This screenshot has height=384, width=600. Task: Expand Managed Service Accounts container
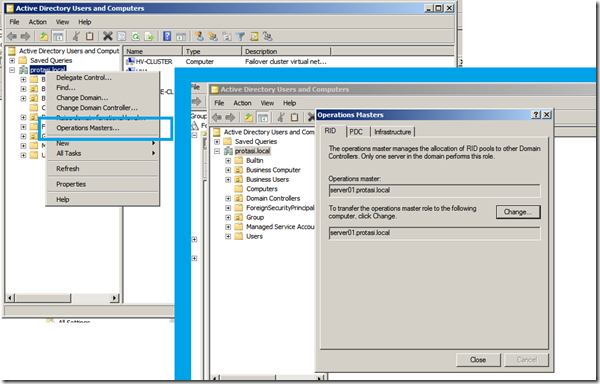click(228, 227)
